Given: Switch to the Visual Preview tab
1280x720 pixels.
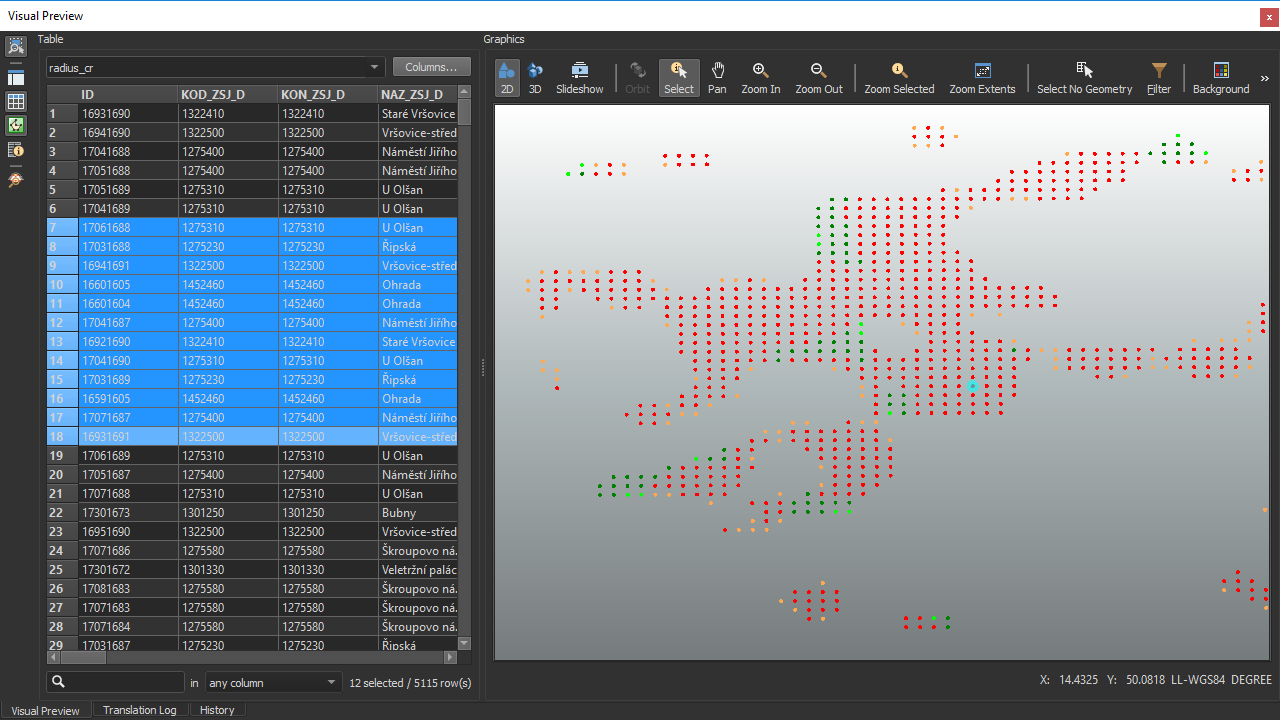Looking at the screenshot, I should (x=45, y=710).
